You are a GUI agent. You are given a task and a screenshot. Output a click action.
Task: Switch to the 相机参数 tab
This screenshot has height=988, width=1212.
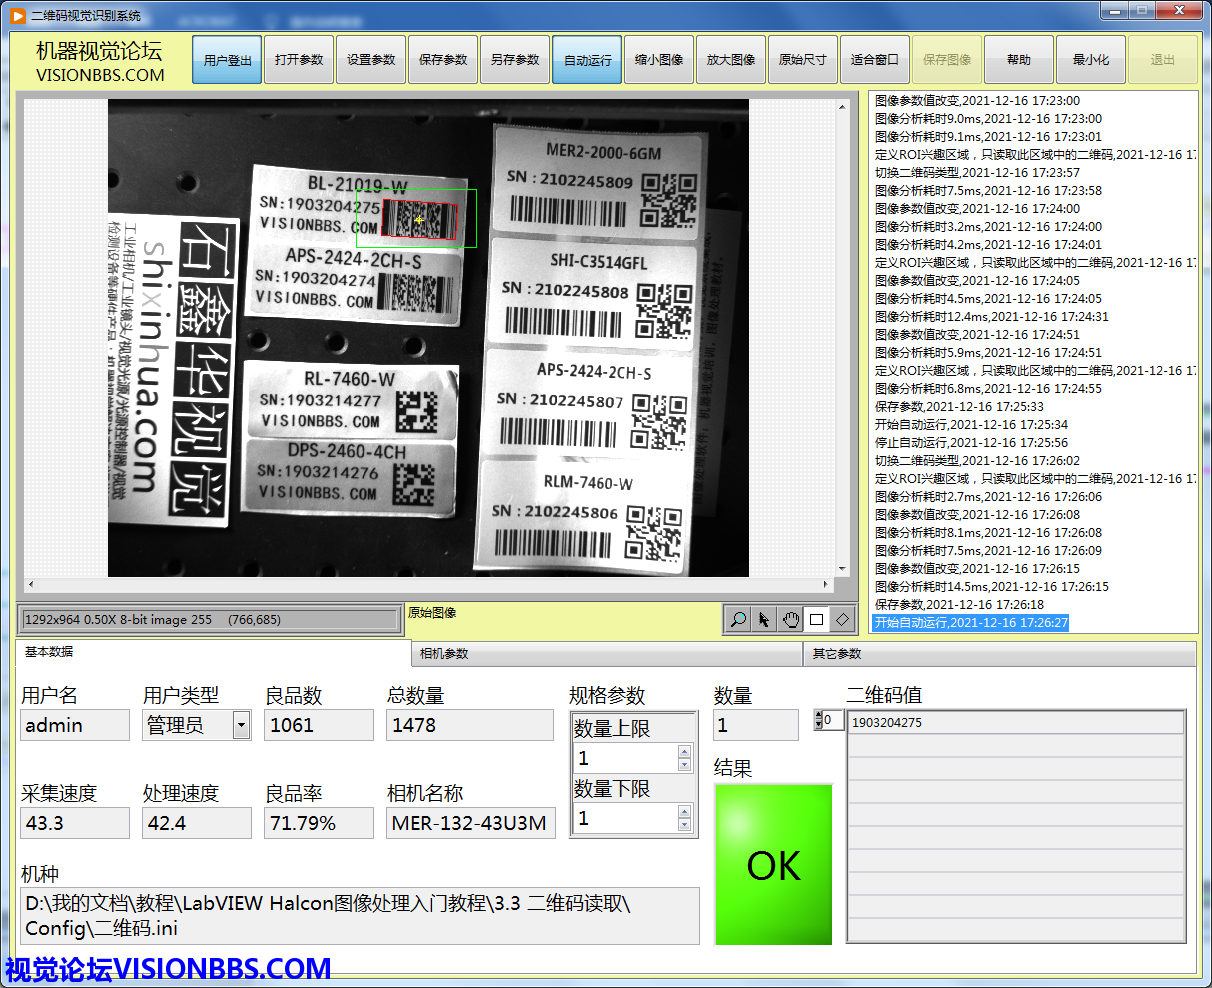tap(606, 654)
